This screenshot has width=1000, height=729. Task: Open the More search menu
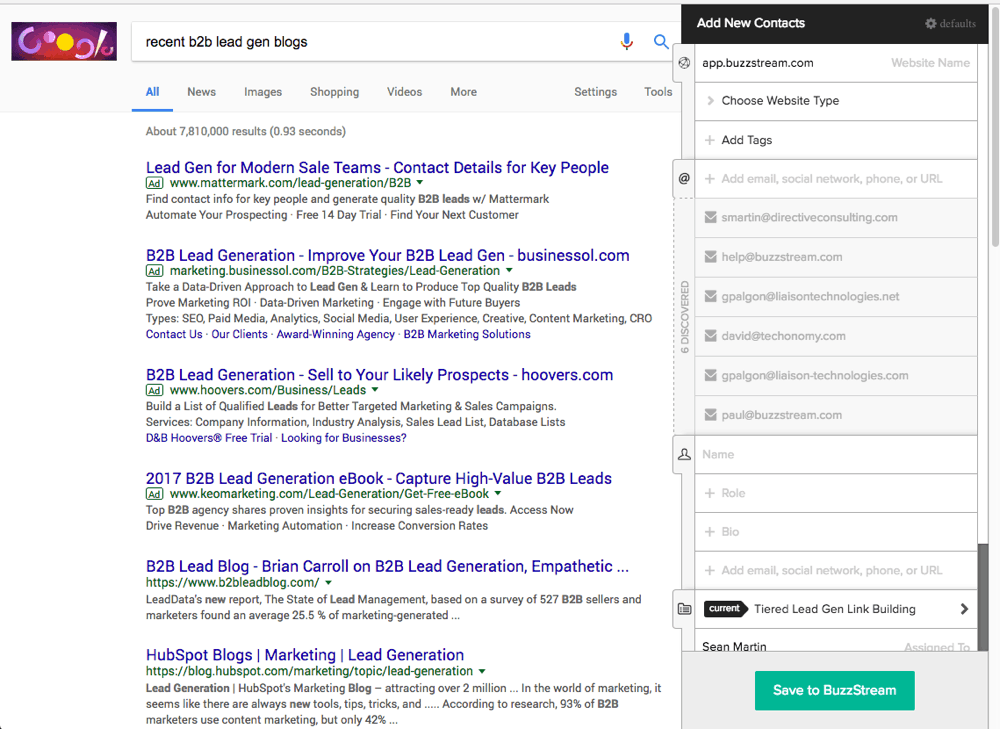(x=464, y=92)
